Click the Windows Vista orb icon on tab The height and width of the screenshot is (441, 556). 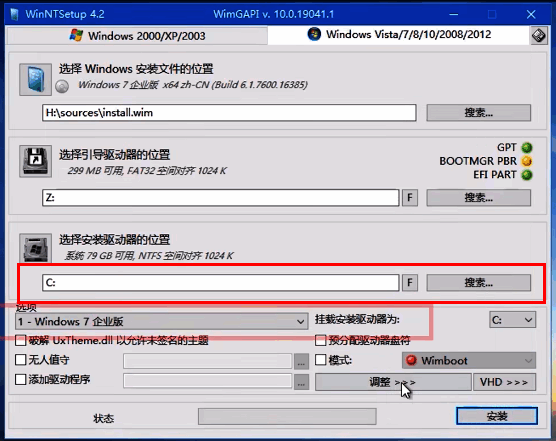tap(314, 34)
